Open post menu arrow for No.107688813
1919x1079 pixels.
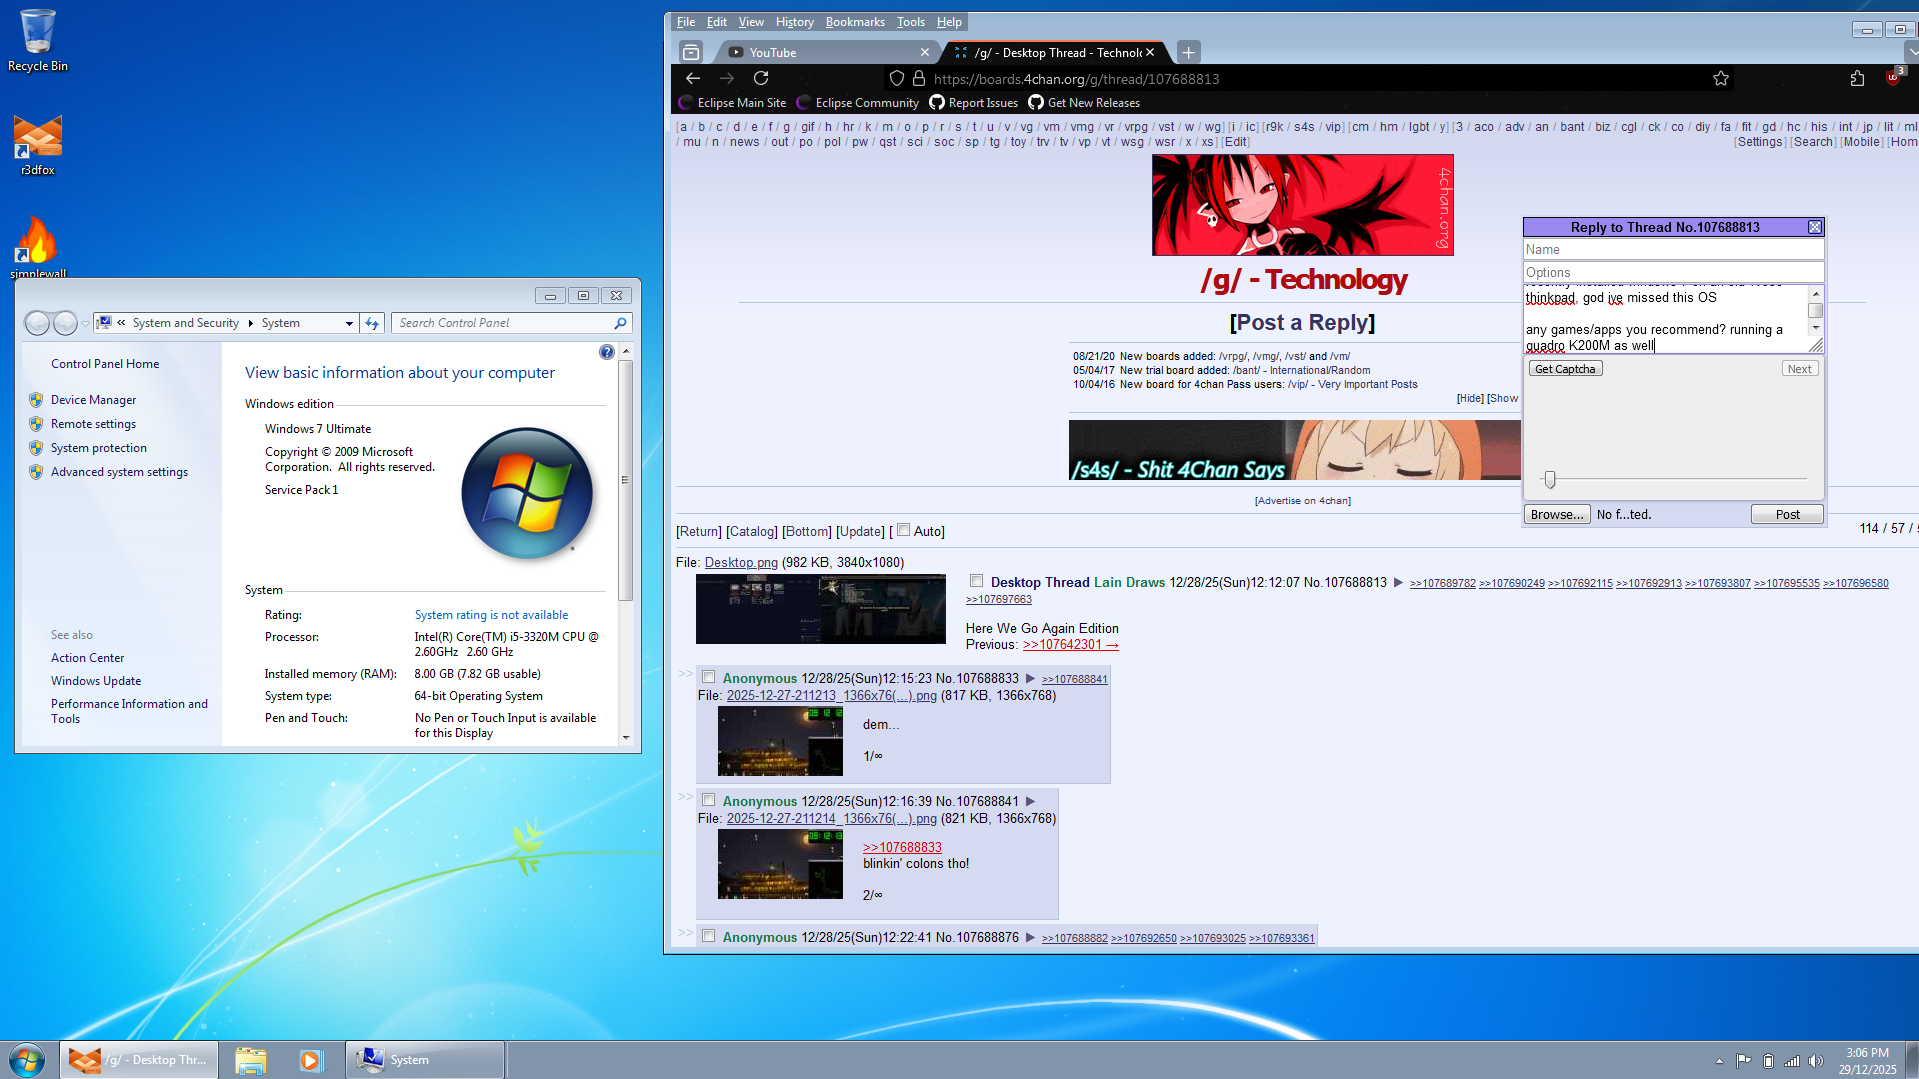tap(1398, 582)
